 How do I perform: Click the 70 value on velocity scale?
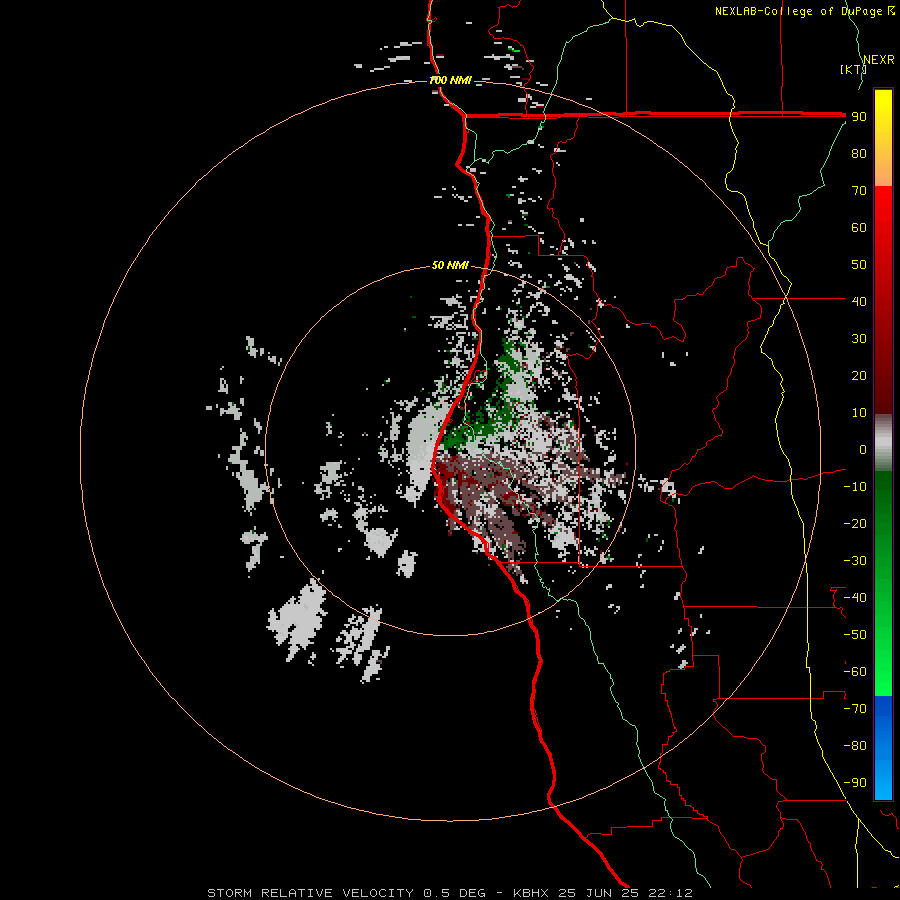tap(859, 191)
